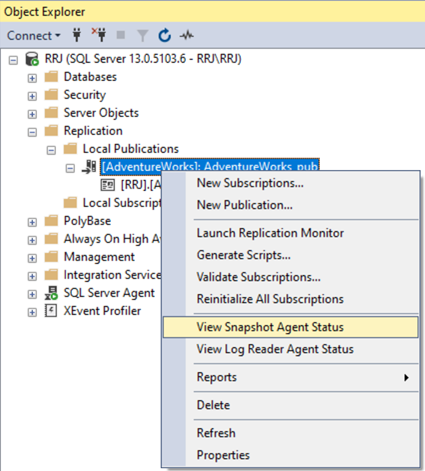Image resolution: width=425 pixels, height=471 pixels.
Task: Click the Object Explorer panel title
Action: click(x=44, y=12)
